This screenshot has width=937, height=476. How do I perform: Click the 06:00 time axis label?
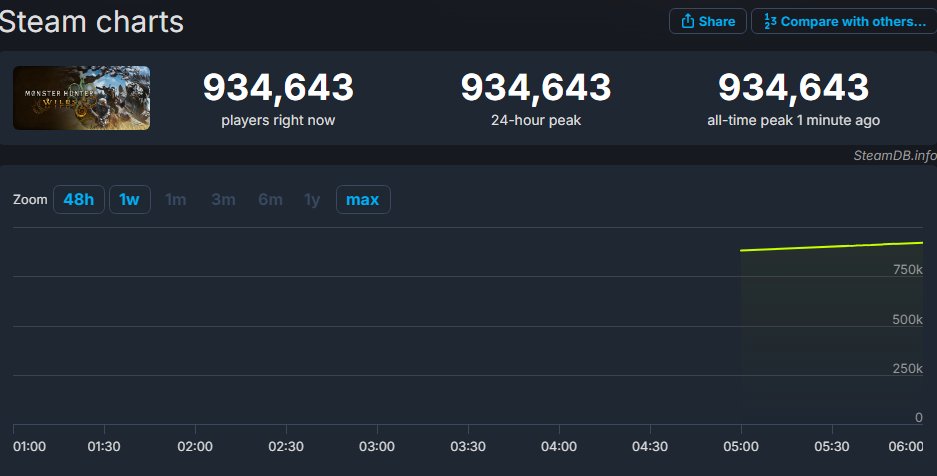pos(906,447)
